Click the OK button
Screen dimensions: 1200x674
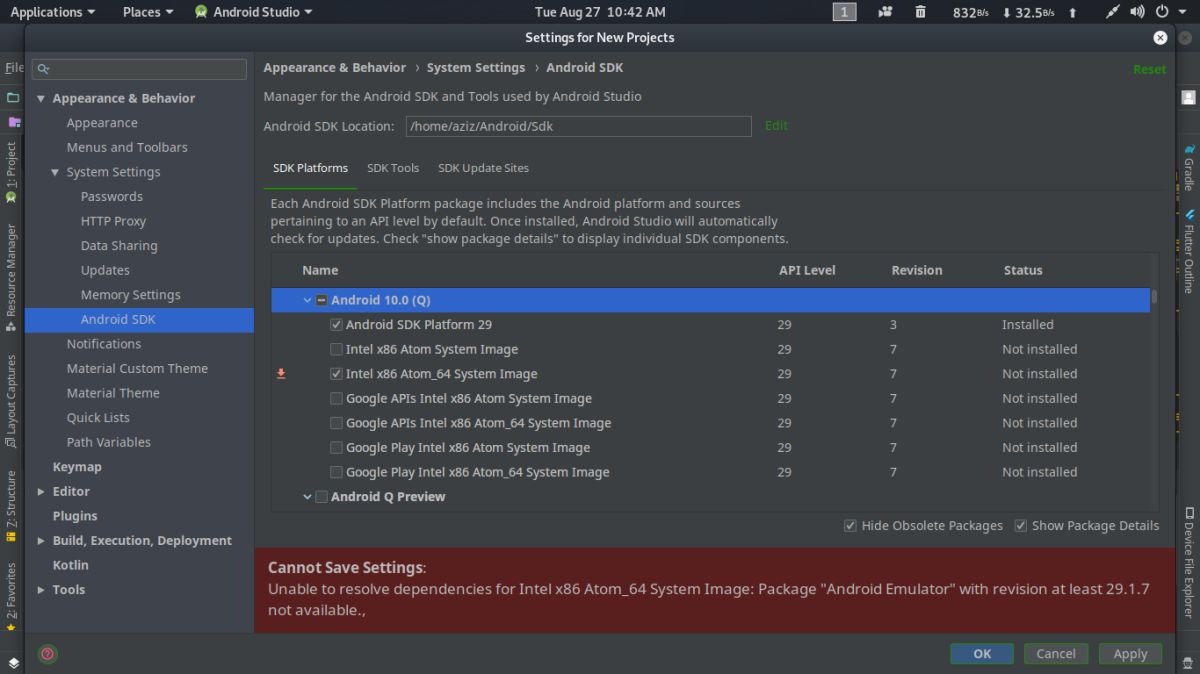coord(982,654)
